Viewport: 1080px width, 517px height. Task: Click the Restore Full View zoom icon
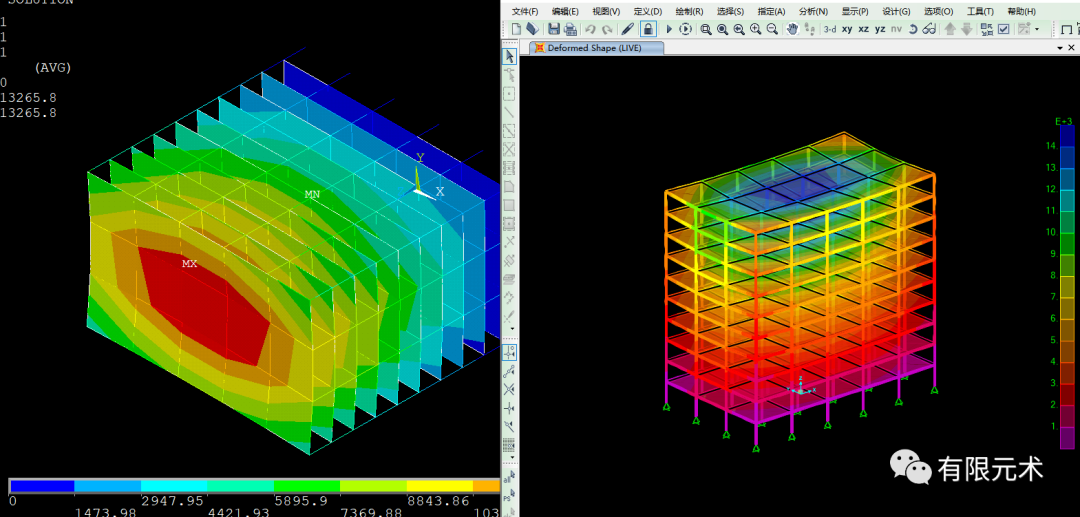click(723, 29)
